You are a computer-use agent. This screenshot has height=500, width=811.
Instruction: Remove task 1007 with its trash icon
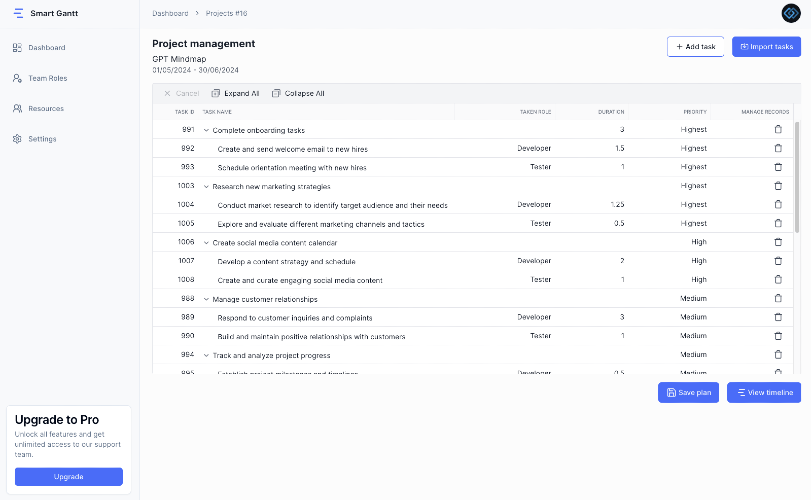coord(778,261)
